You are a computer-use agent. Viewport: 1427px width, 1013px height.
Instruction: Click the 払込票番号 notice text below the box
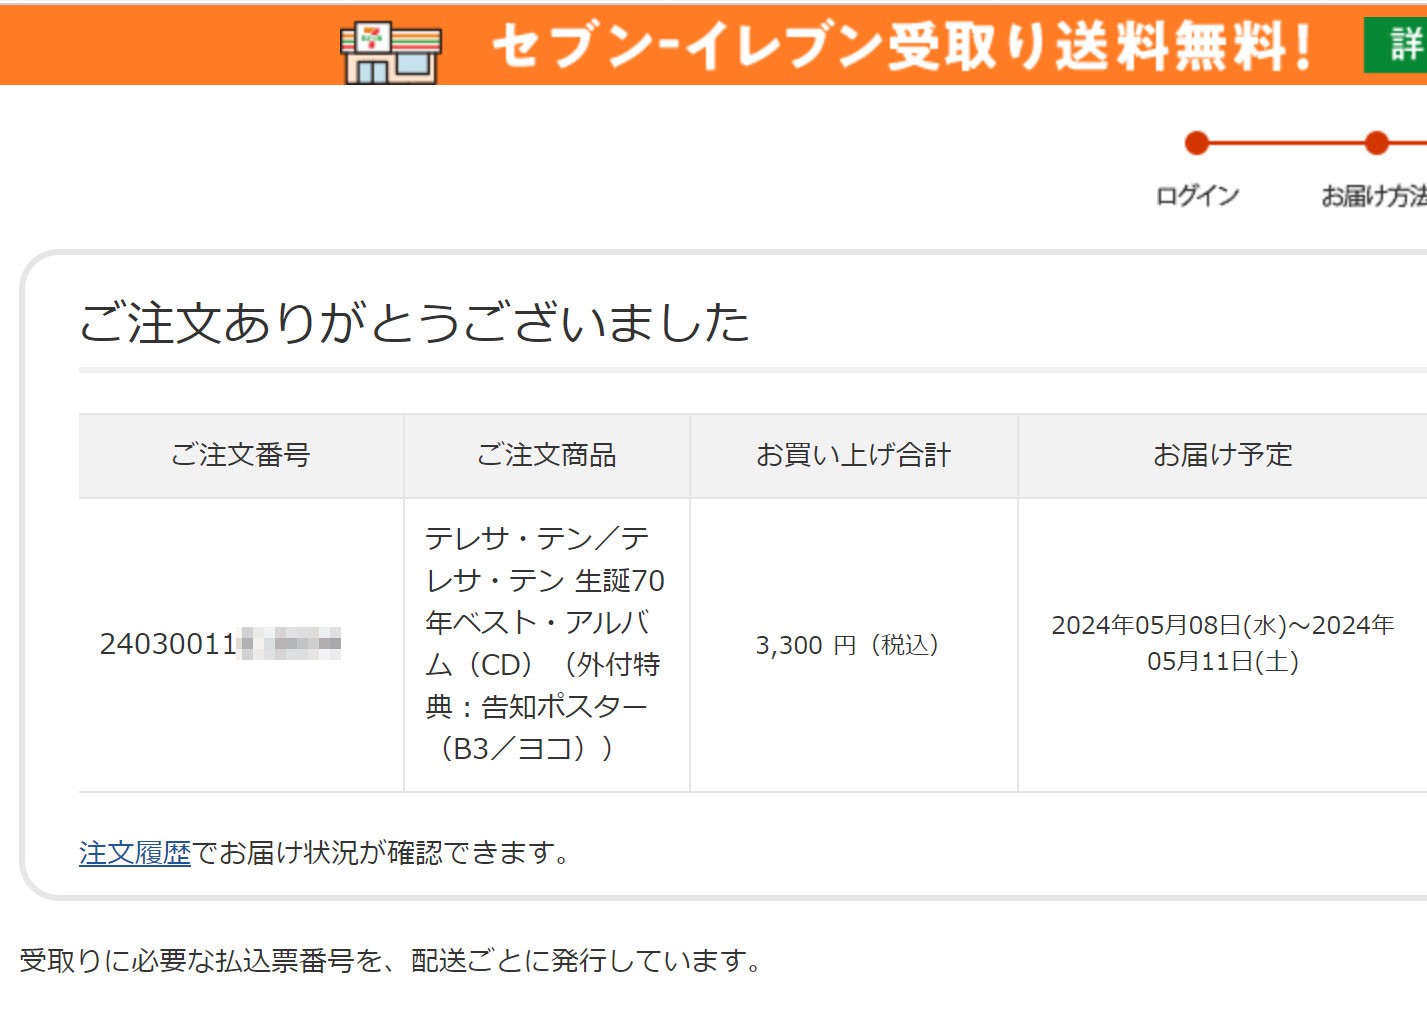pos(390,961)
